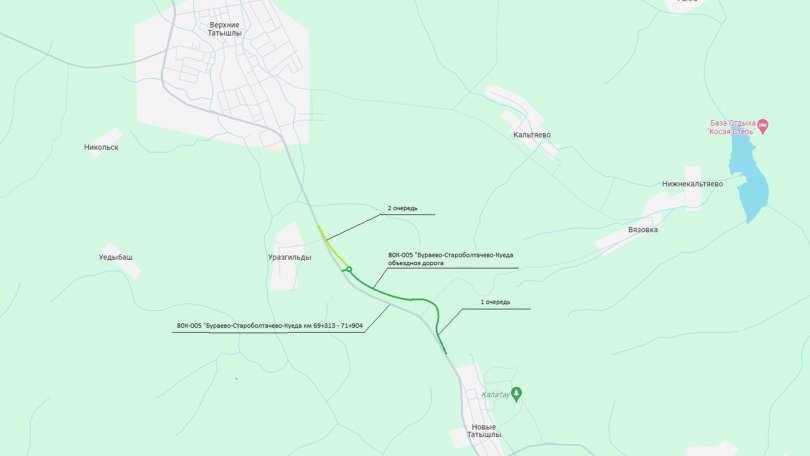
Task: Select the Вязовка village label
Action: pos(643,229)
